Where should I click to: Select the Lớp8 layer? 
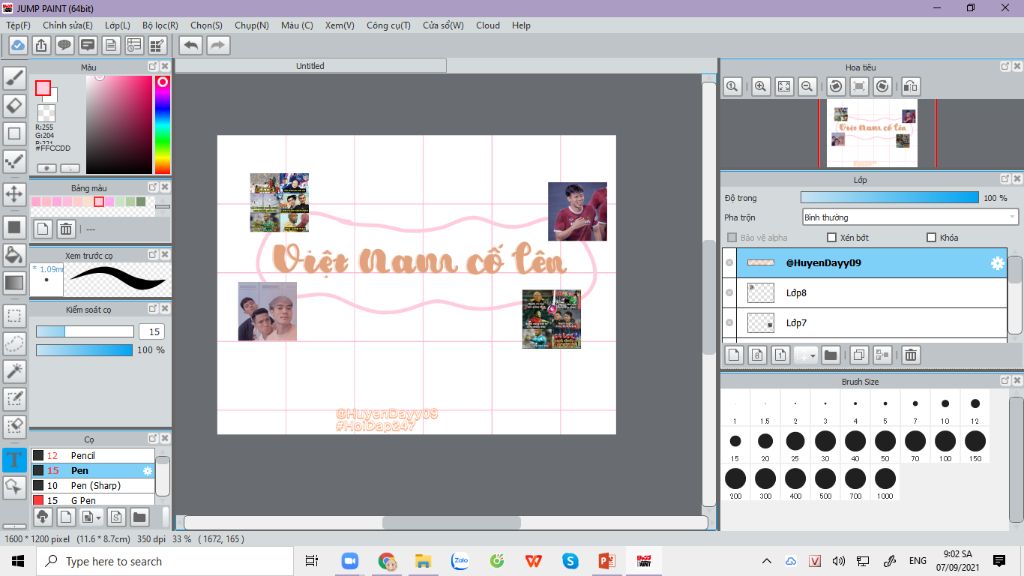pyautogui.click(x=872, y=293)
